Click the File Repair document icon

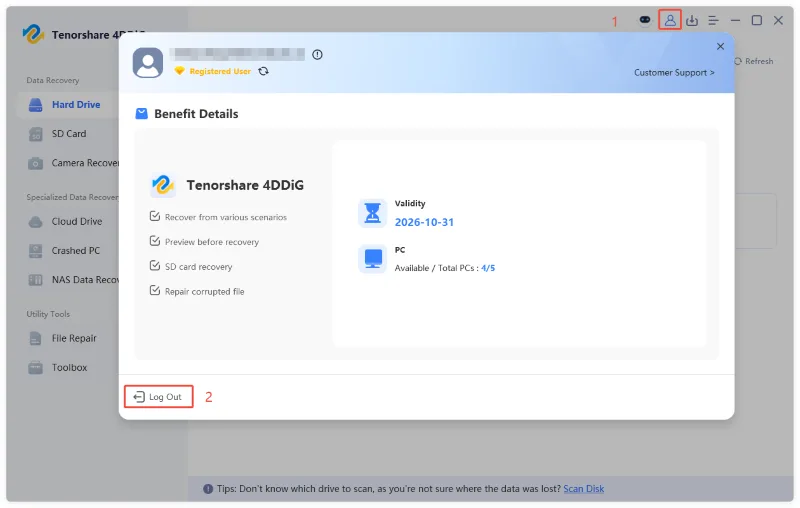click(x=35, y=339)
